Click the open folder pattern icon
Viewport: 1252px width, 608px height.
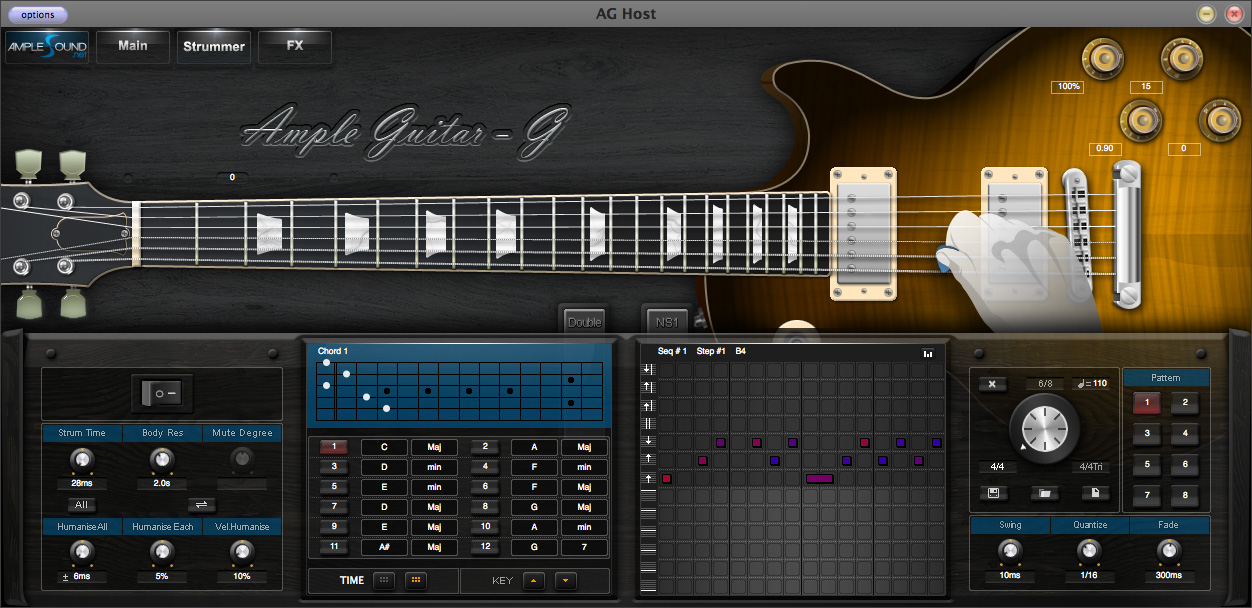click(1044, 493)
